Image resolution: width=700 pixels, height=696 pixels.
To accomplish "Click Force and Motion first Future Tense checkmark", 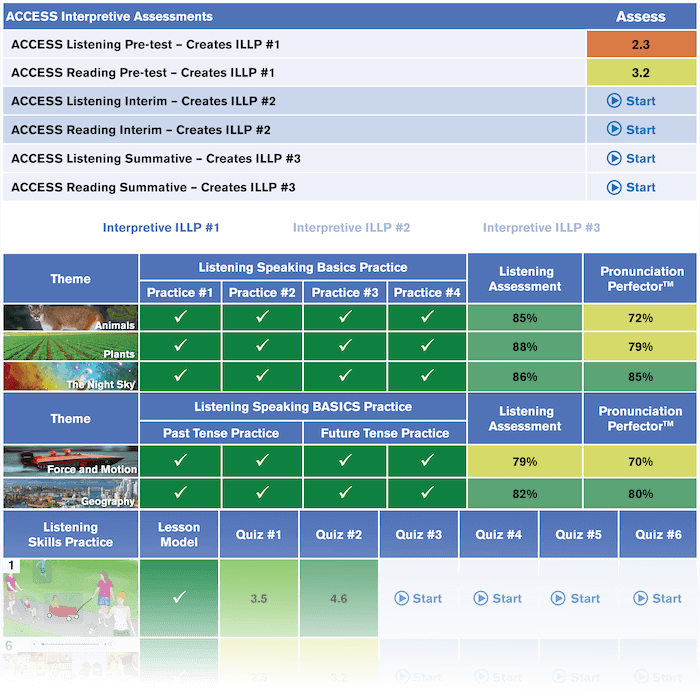I will coord(345,460).
